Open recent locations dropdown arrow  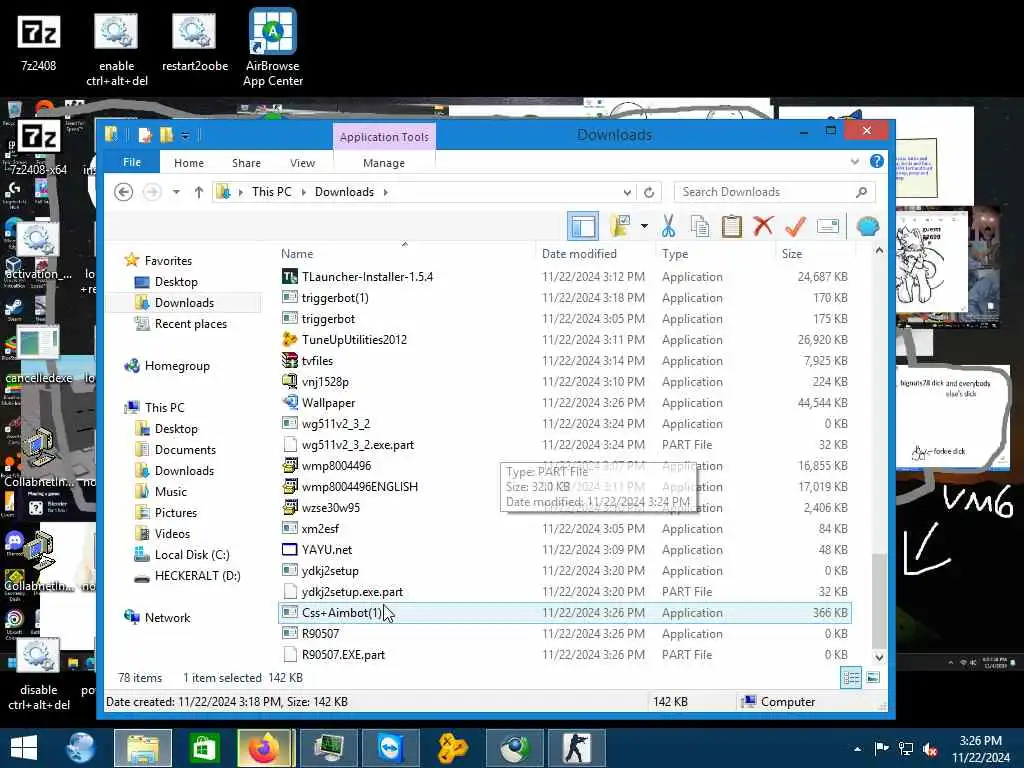click(176, 192)
